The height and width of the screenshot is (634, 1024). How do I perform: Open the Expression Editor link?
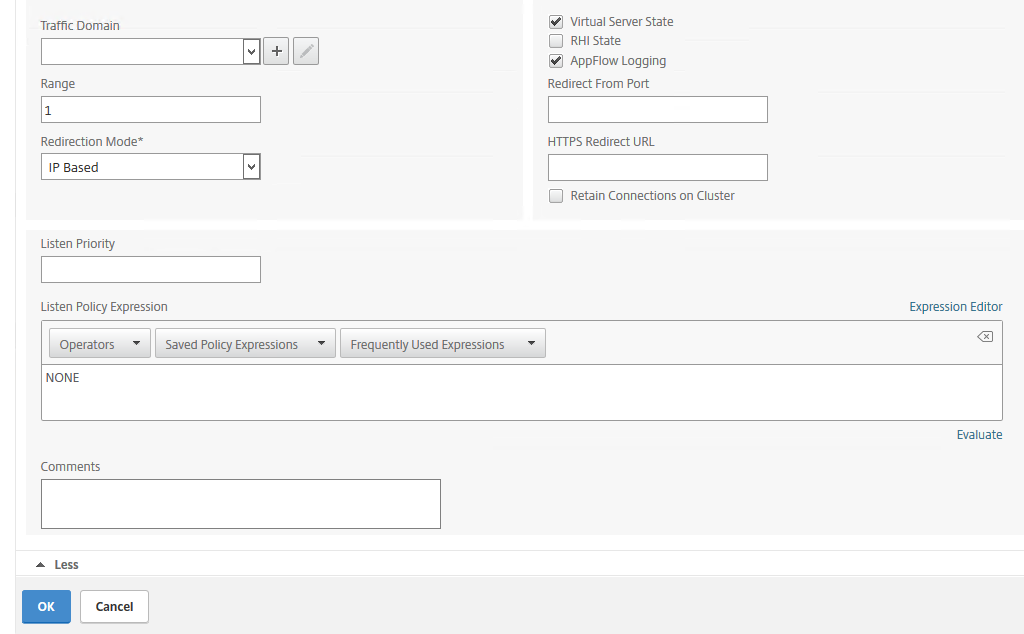coord(955,307)
